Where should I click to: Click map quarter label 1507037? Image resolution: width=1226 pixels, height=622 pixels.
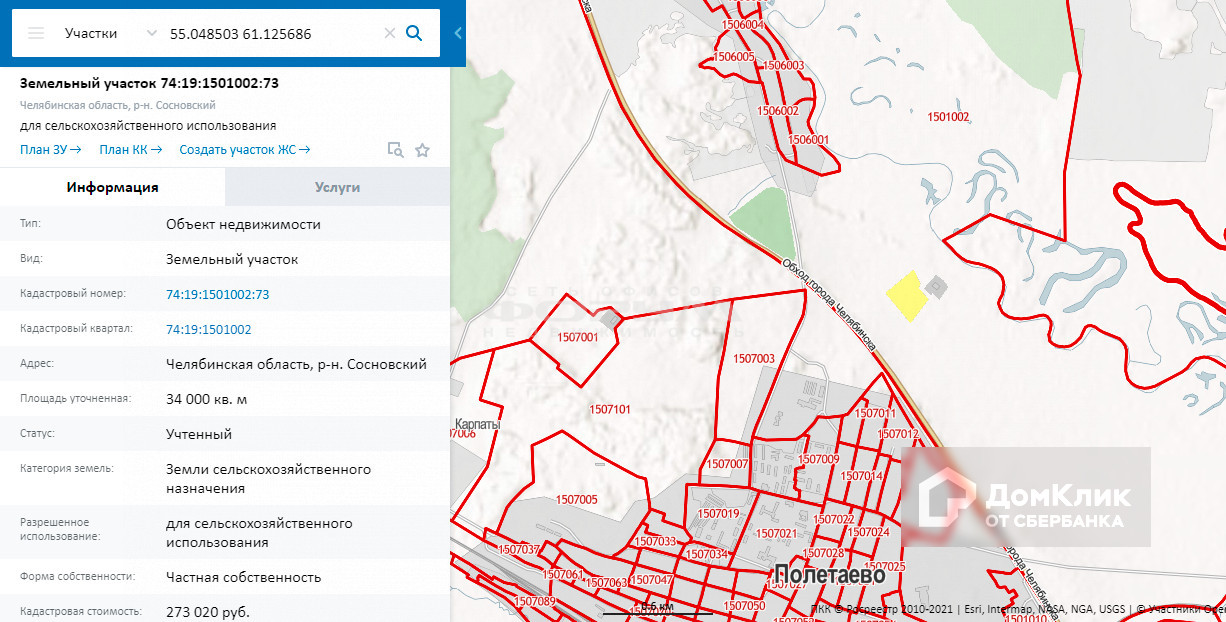point(519,549)
